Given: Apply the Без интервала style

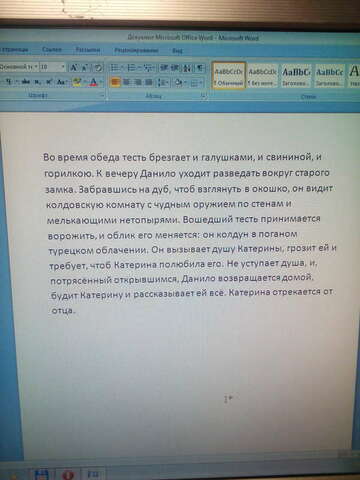Looking at the screenshot, I should 263,75.
